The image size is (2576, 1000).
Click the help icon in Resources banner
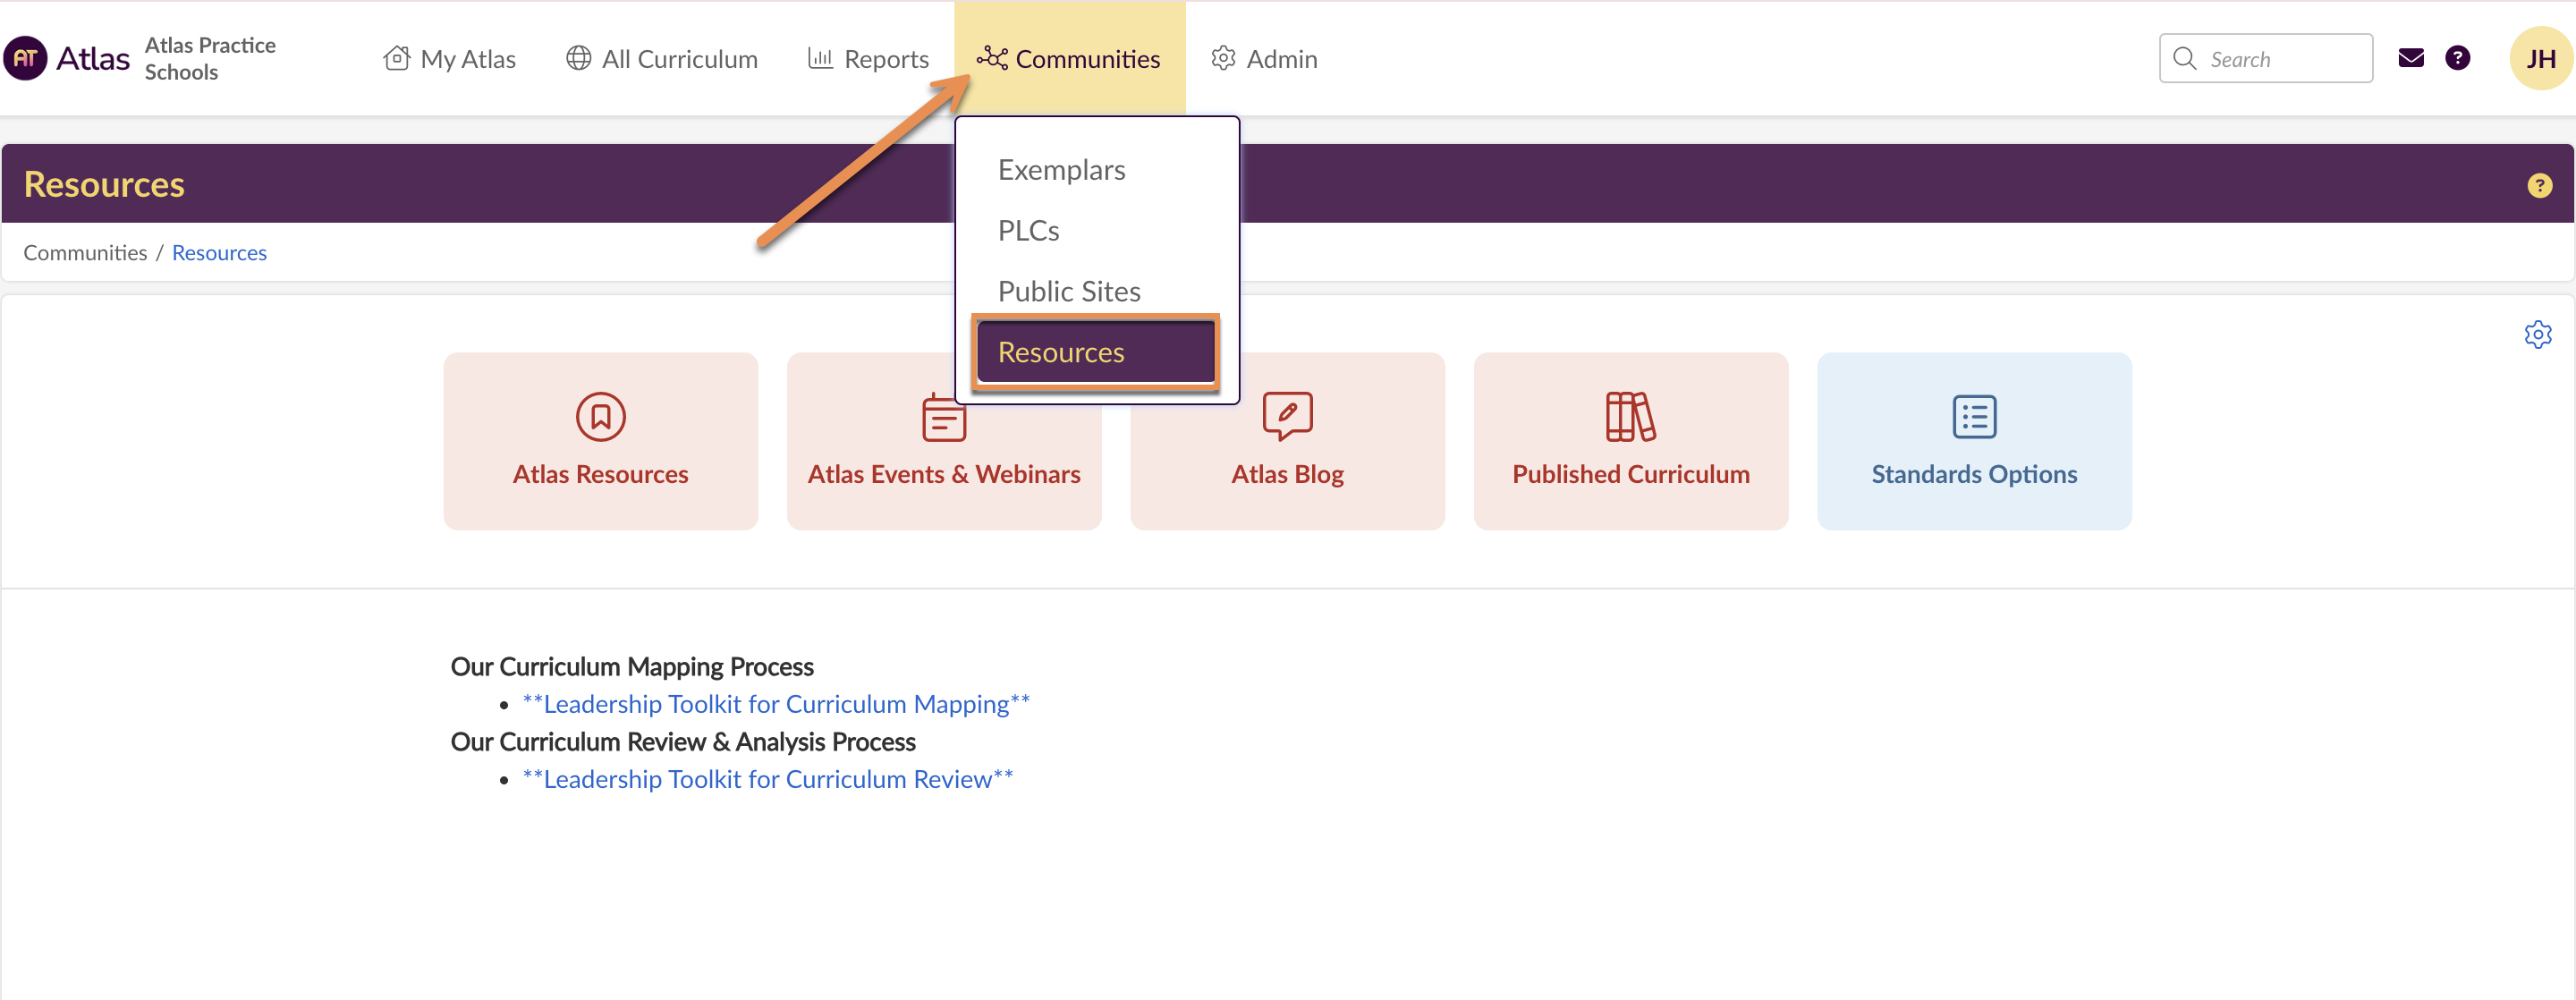click(2539, 185)
